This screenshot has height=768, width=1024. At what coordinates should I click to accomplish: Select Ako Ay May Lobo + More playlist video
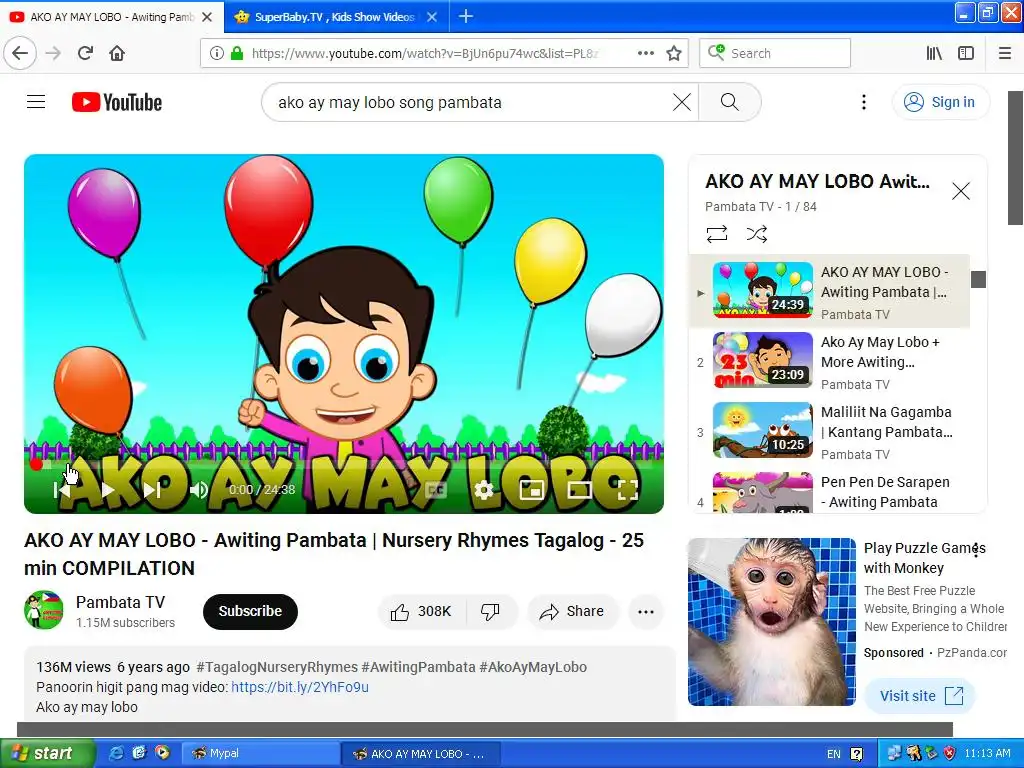tap(829, 362)
